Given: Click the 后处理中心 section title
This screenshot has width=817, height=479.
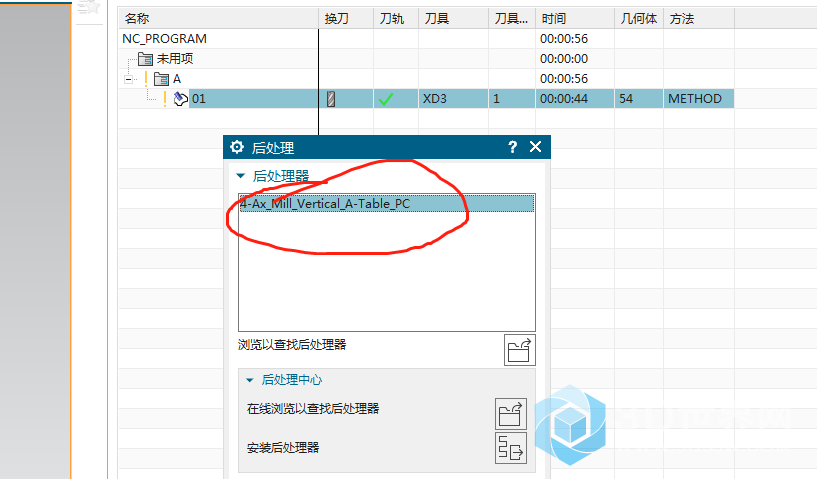Looking at the screenshot, I should coord(292,379).
